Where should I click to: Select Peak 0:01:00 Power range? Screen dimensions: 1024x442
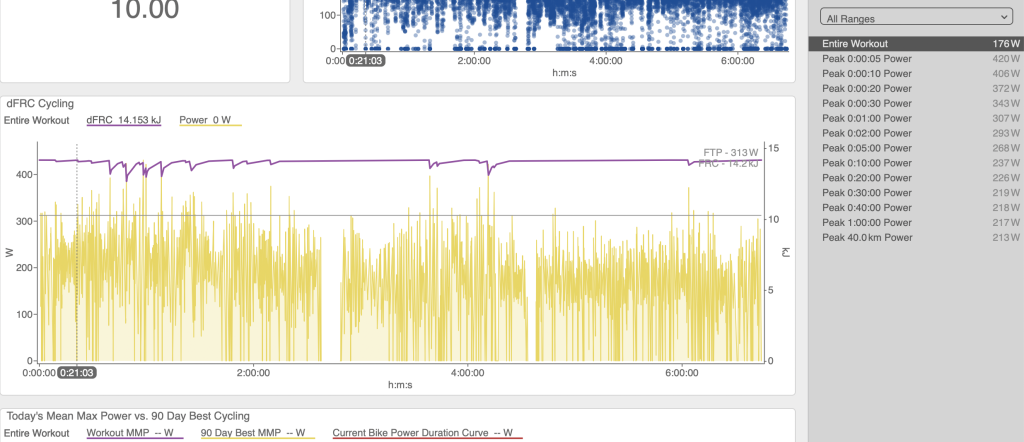tap(916, 118)
